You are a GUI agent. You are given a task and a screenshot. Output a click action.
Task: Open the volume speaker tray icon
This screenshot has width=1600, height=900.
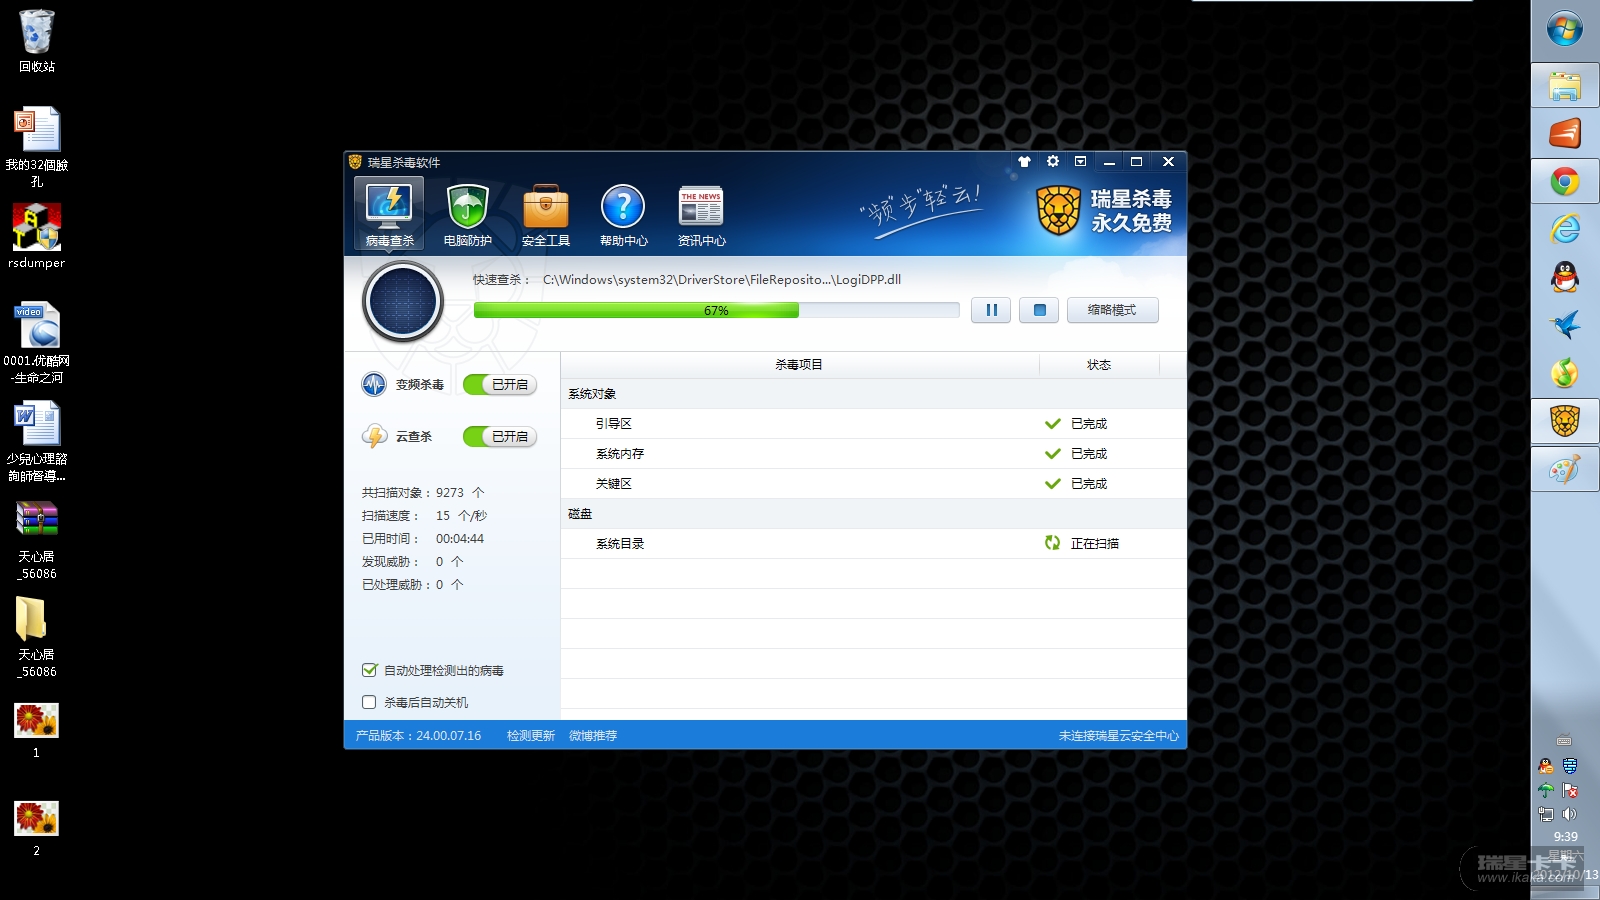1570,814
